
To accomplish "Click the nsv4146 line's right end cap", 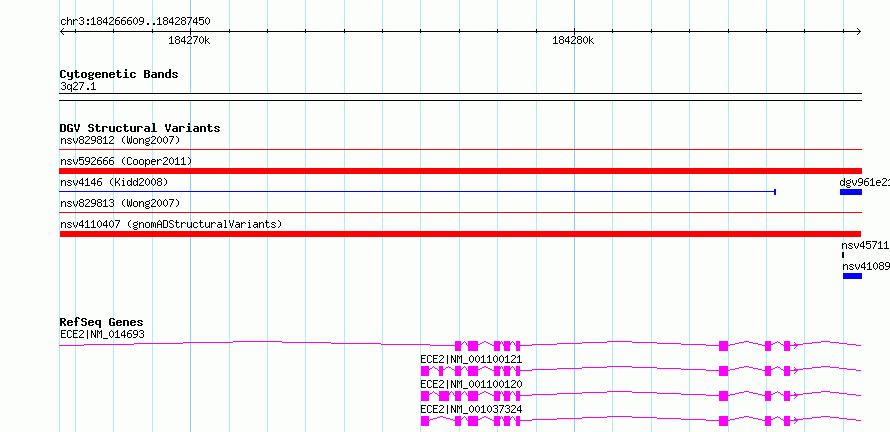I will [x=775, y=192].
